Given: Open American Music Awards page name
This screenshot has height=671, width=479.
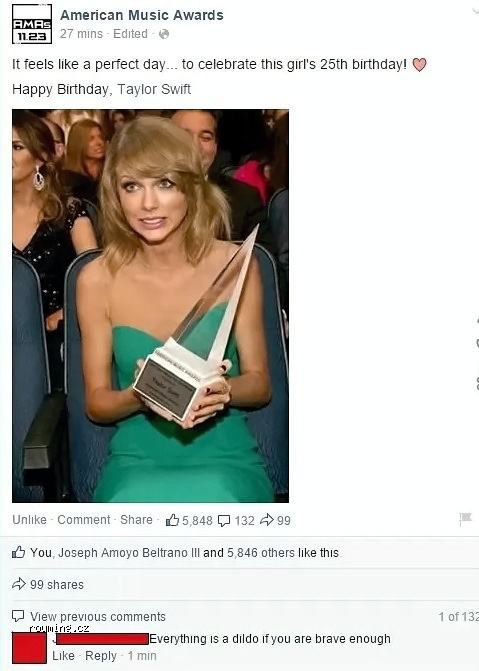Looking at the screenshot, I should pos(142,15).
